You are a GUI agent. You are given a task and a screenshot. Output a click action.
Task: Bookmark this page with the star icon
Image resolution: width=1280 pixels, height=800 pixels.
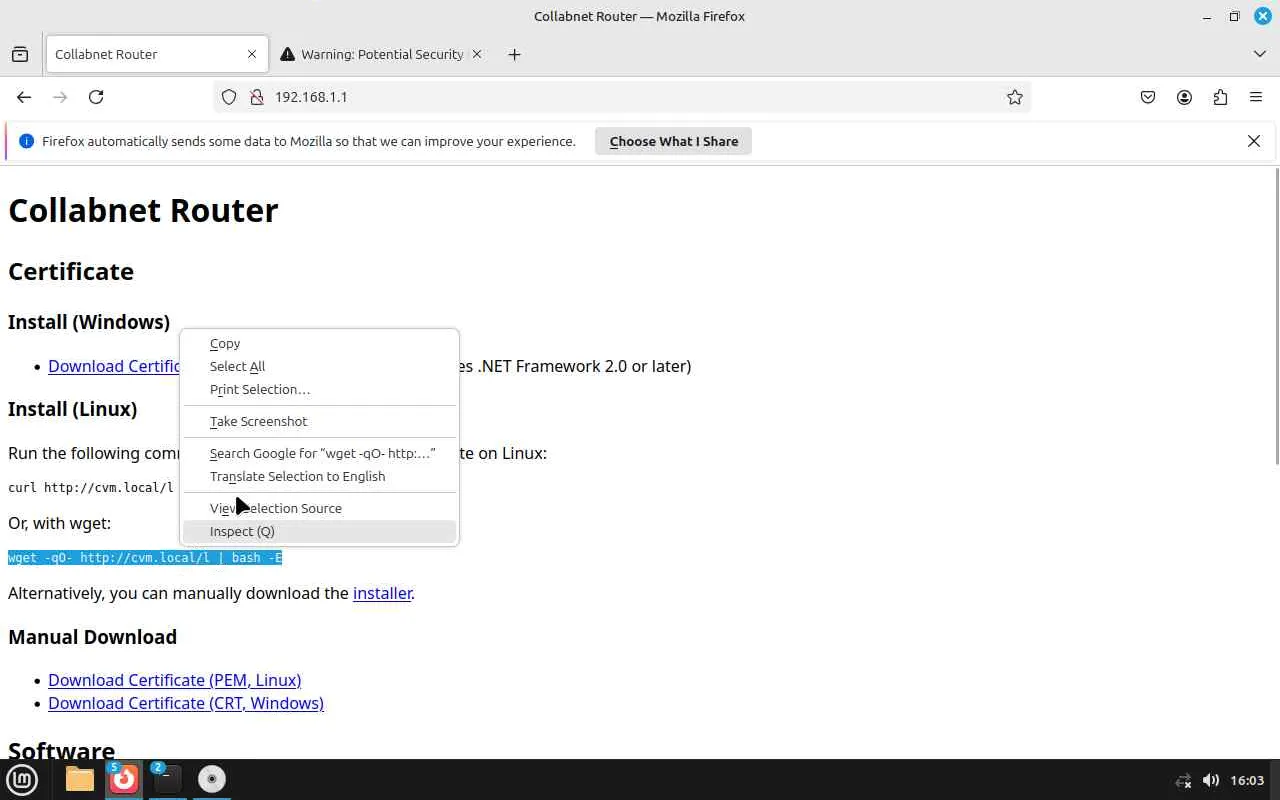(1015, 97)
